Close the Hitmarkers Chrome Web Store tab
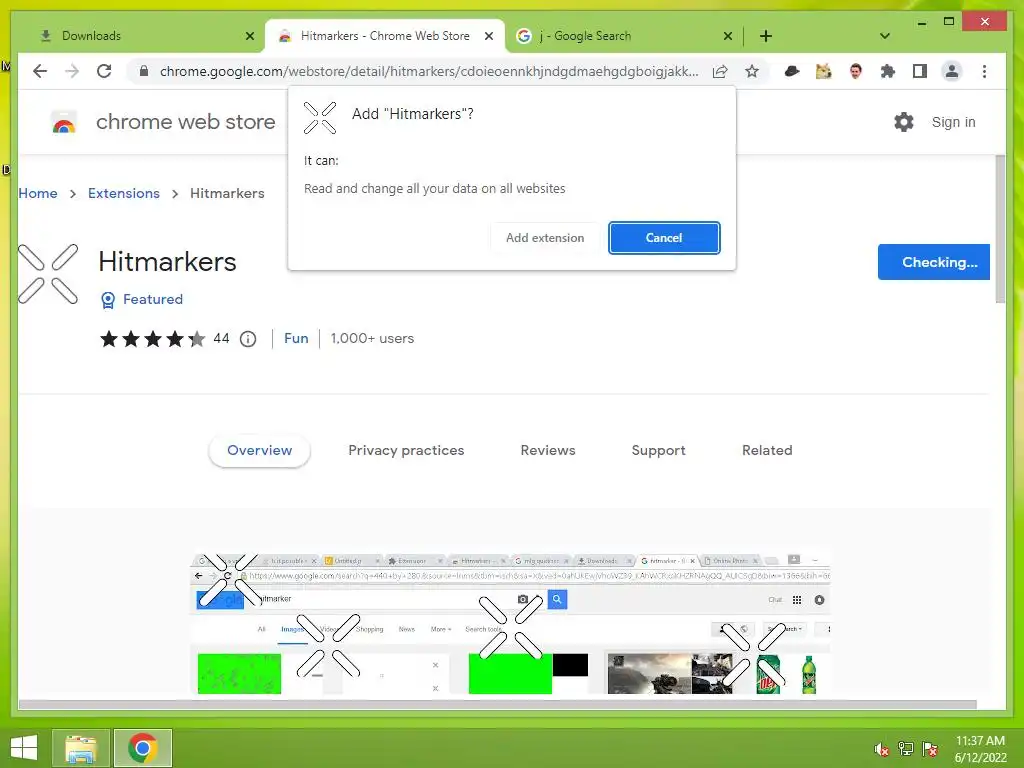1024x768 pixels. [x=488, y=36]
